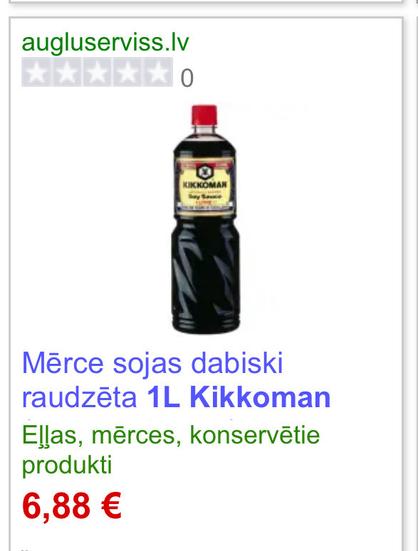This screenshot has height=551, width=418.
Task: Open the Kikkoman bottle product image
Action: tap(205, 219)
